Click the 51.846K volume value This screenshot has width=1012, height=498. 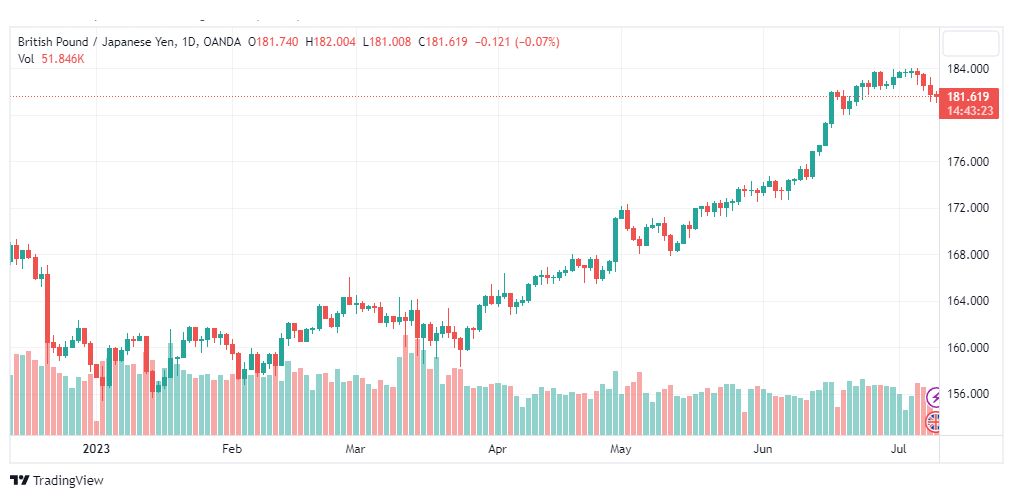[x=63, y=59]
